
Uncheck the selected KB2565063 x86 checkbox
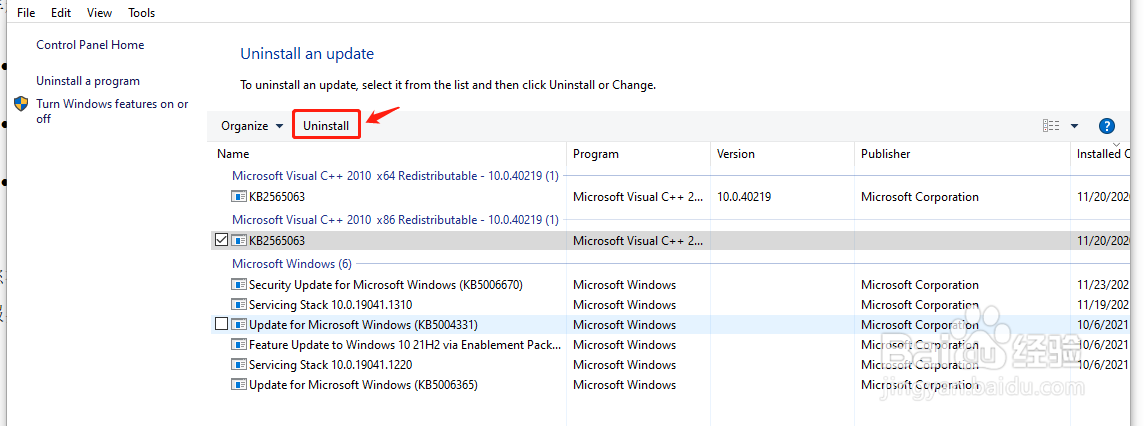click(x=222, y=240)
